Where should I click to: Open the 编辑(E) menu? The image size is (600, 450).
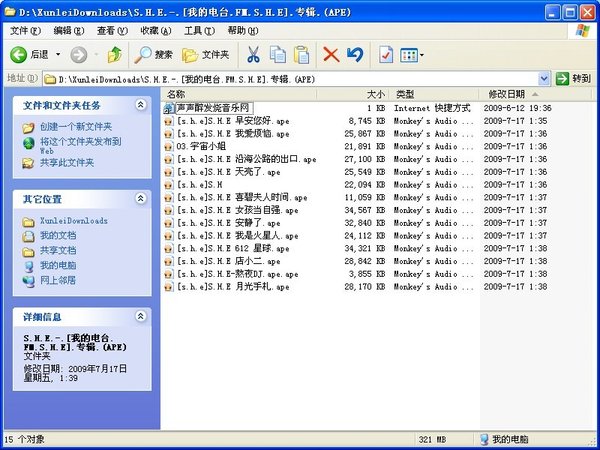pyautogui.click(x=69, y=31)
